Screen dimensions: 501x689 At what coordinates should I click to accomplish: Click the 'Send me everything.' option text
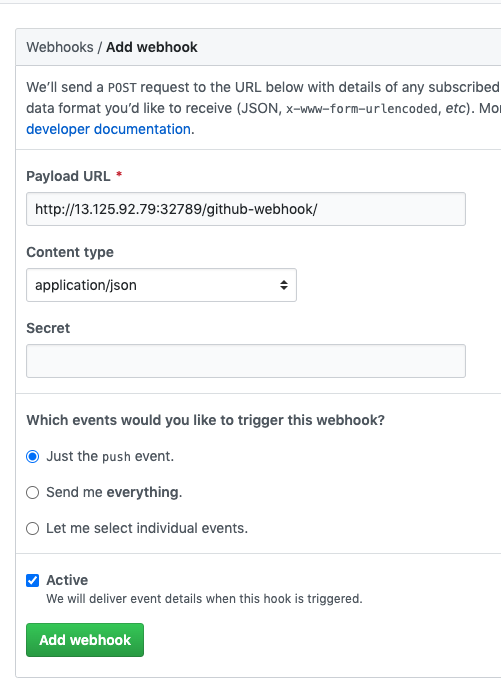coord(114,492)
